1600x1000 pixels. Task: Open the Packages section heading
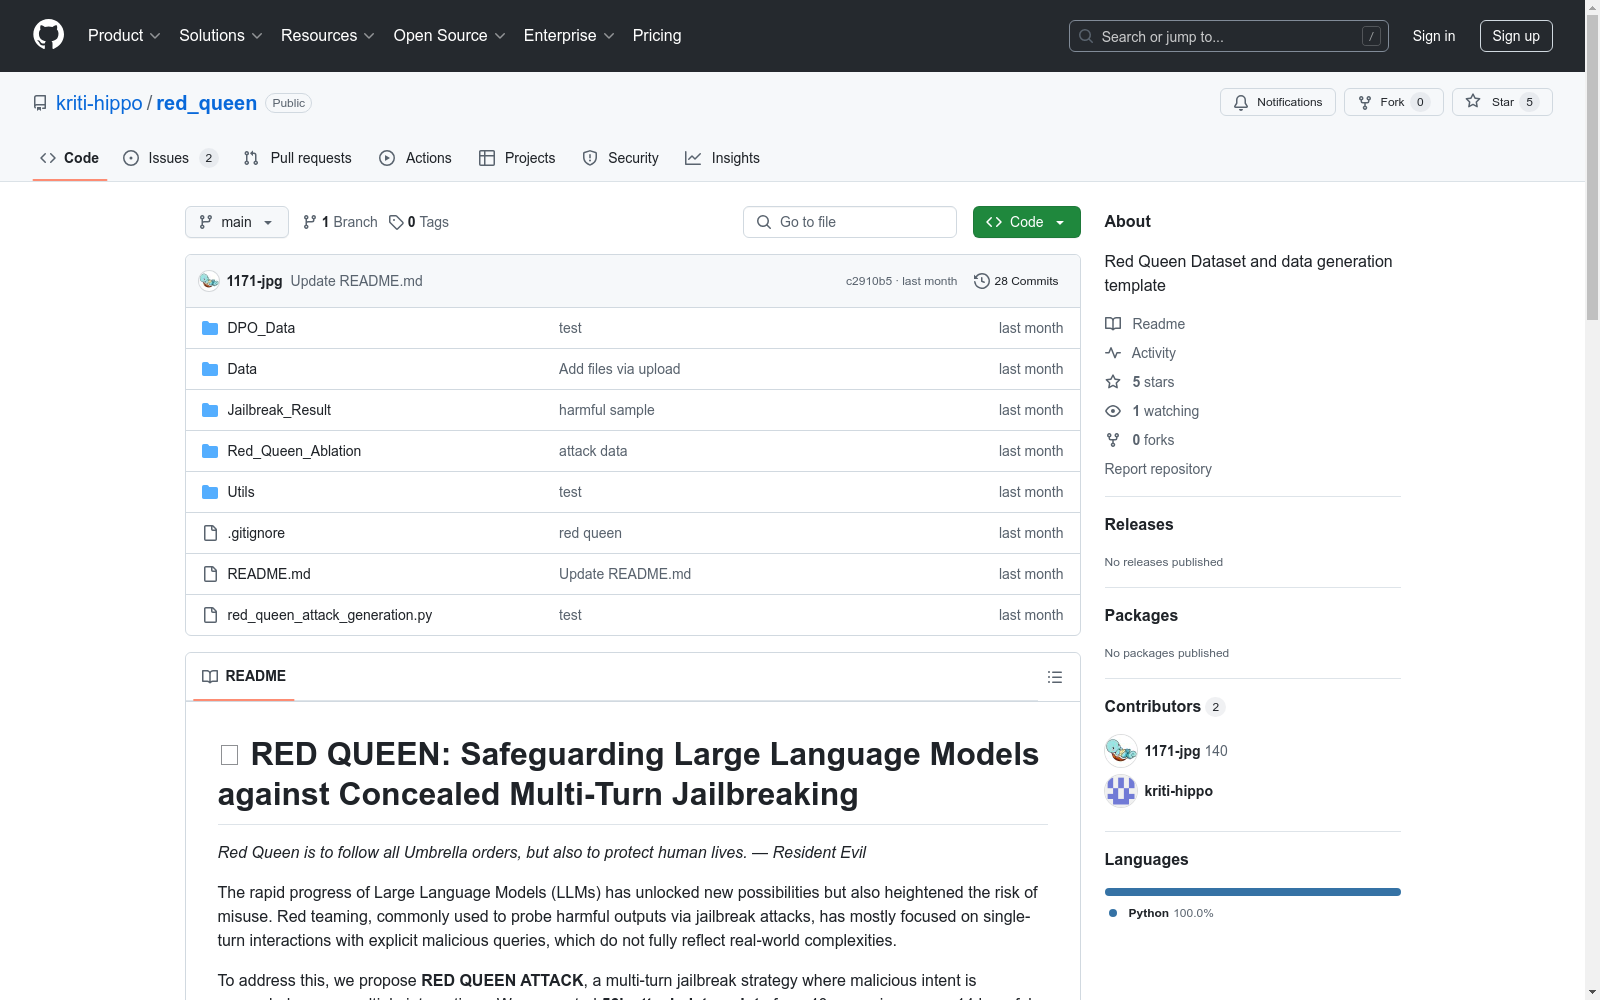[x=1141, y=615]
